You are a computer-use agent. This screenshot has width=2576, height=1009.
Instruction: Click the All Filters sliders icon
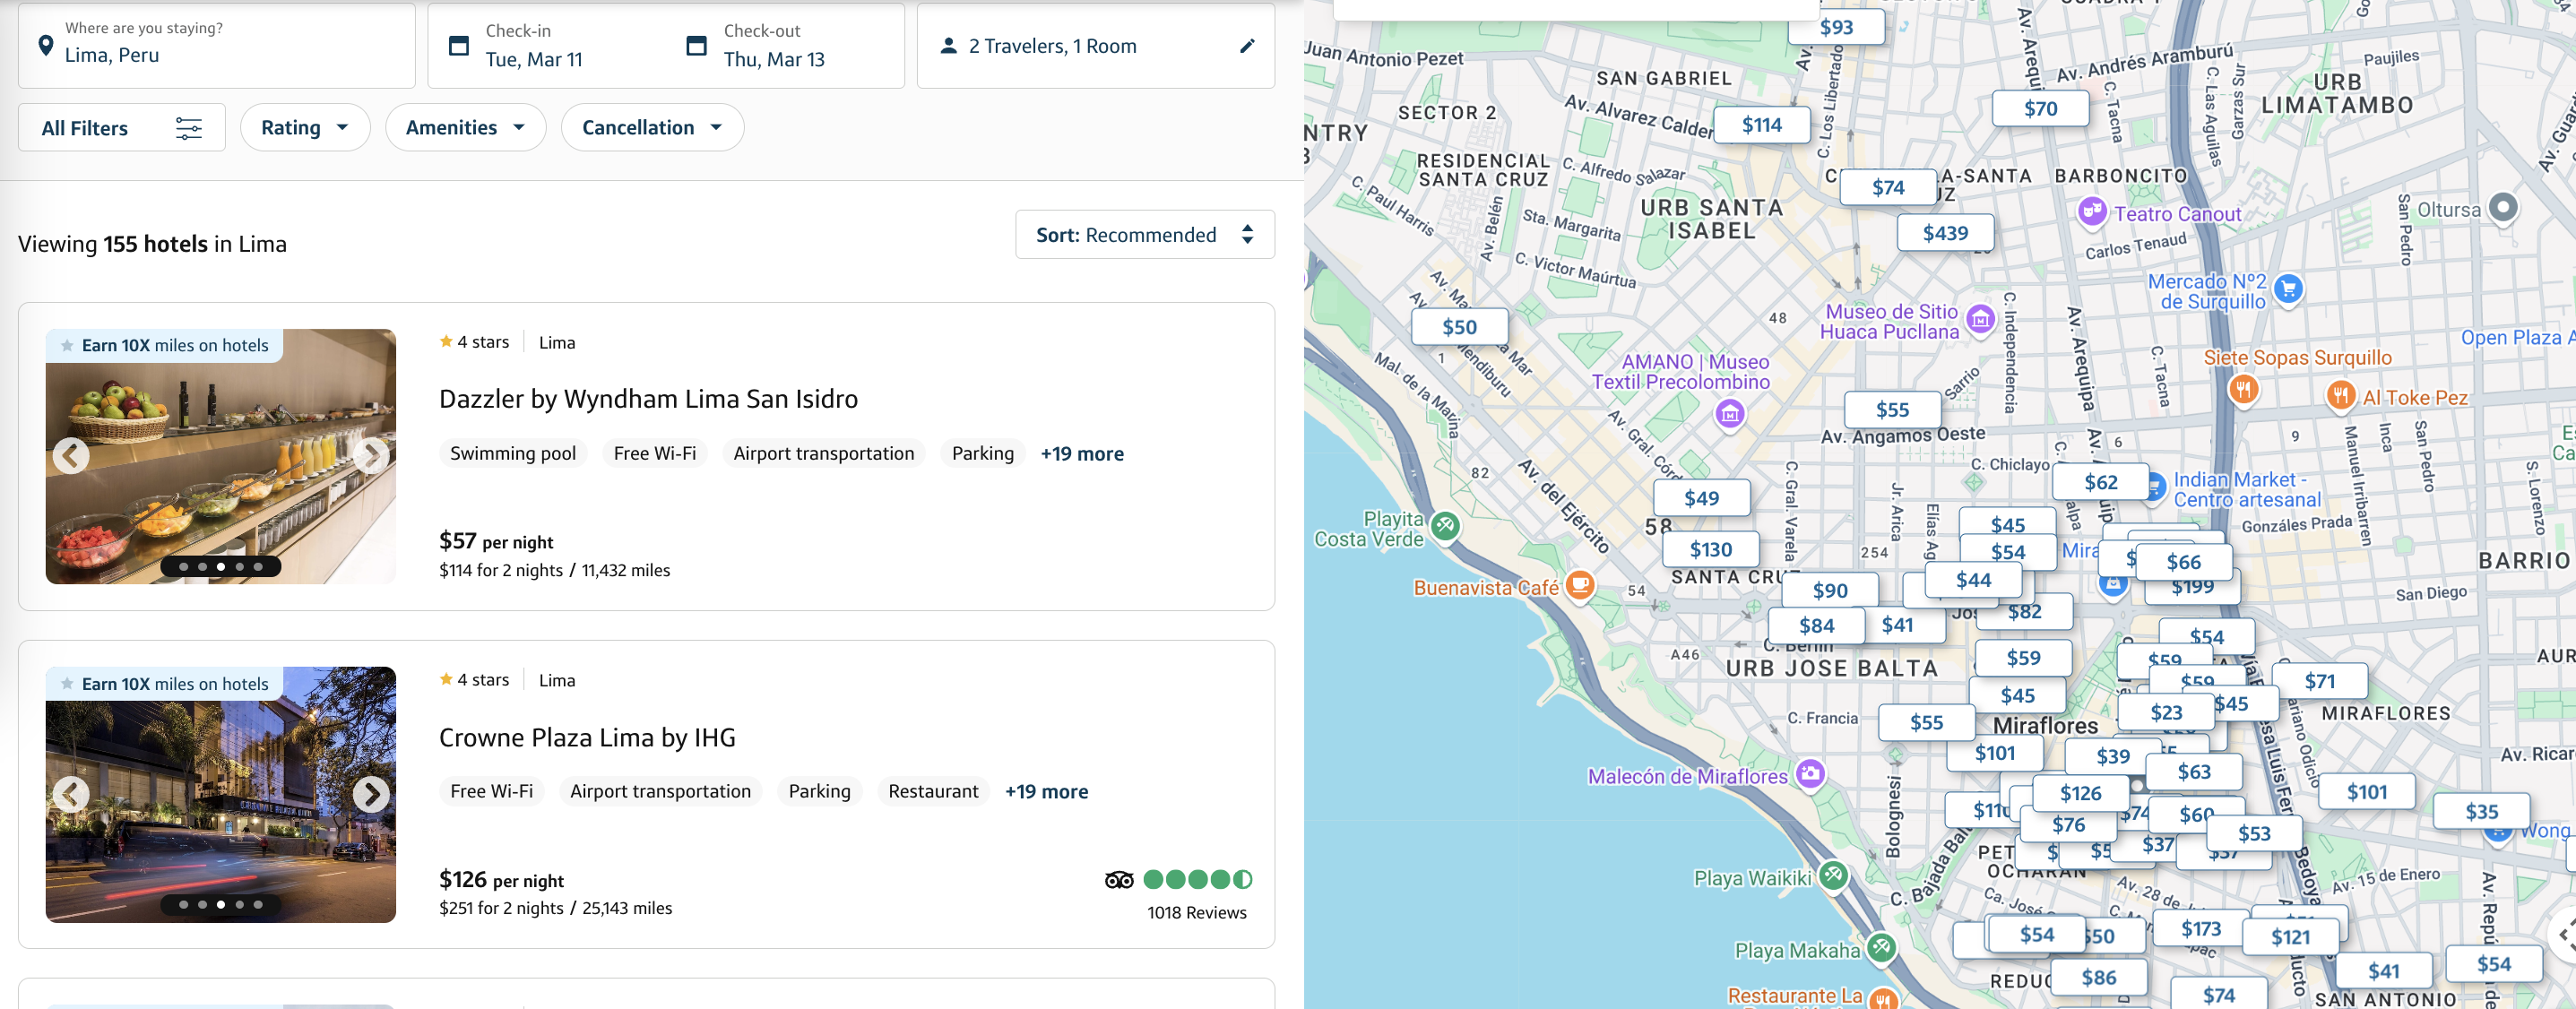click(189, 128)
